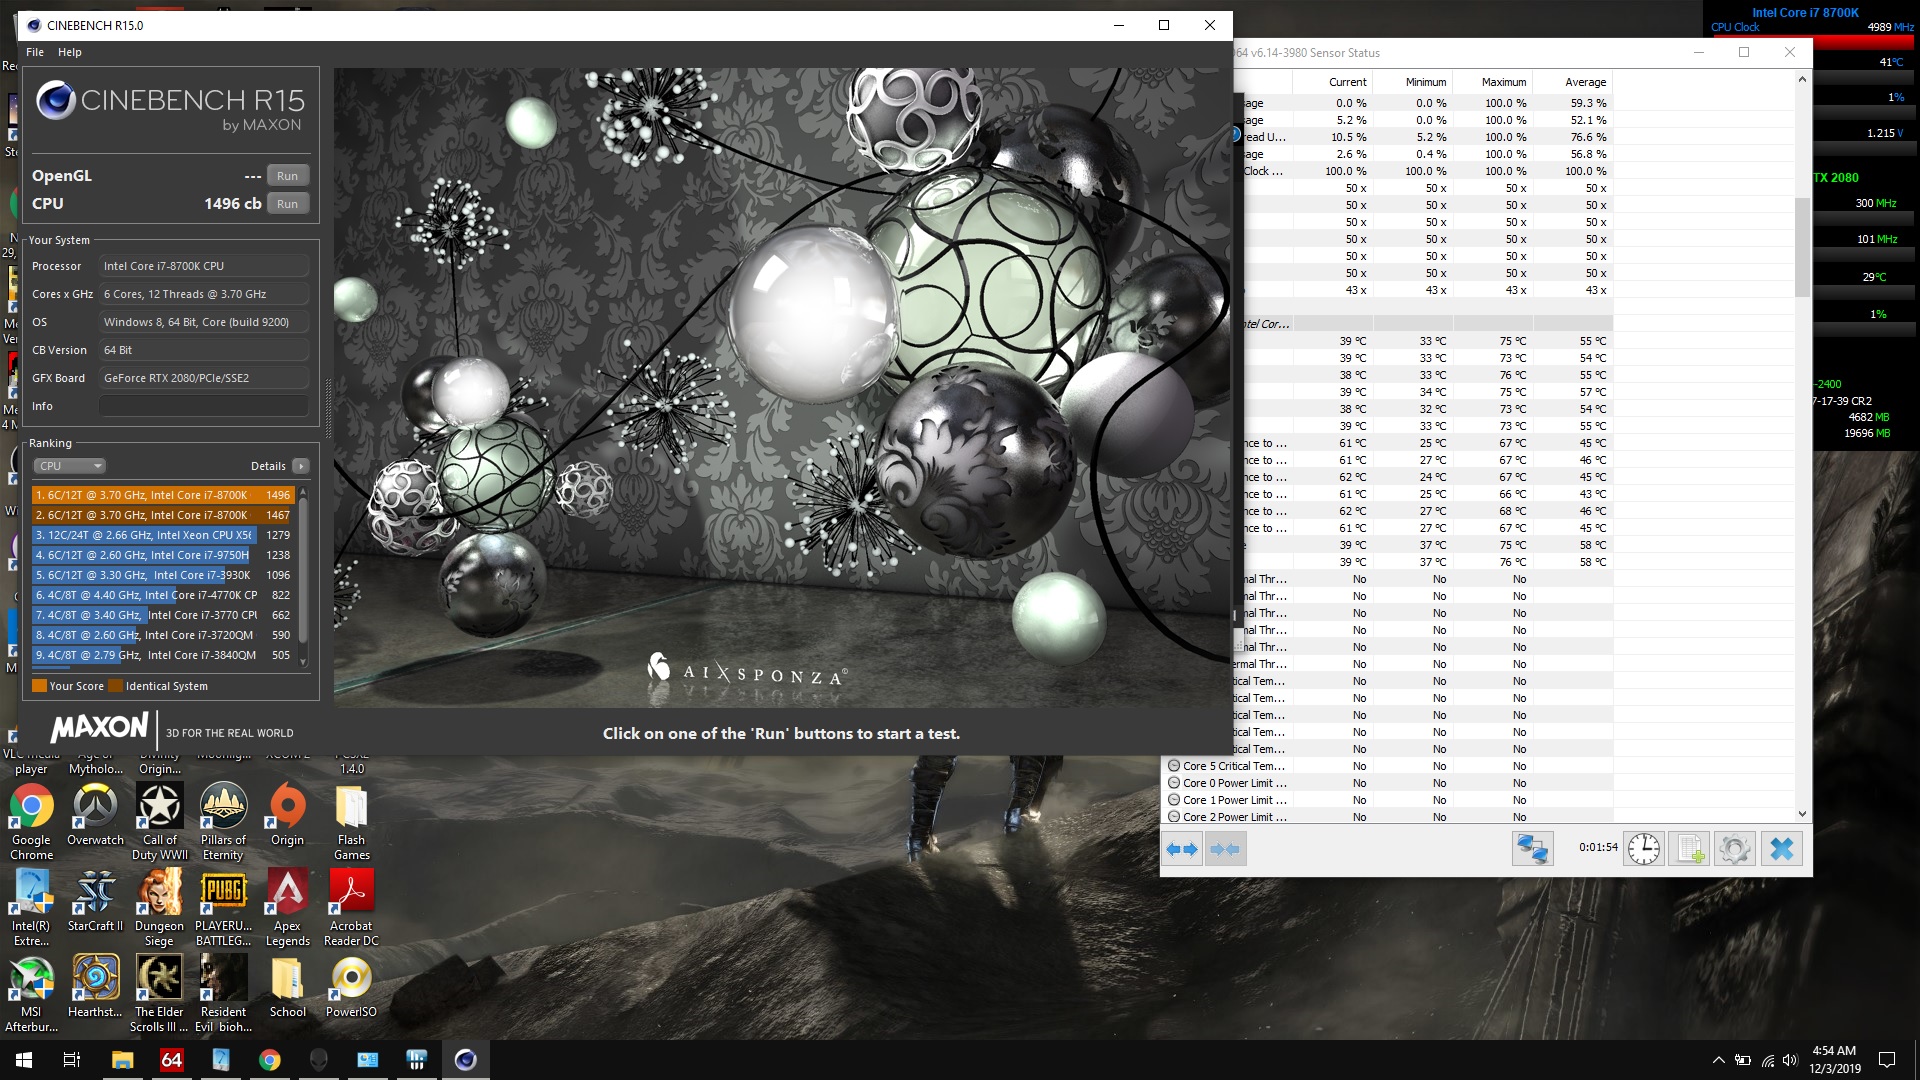Select Call of Duty WWII desktop icon
Viewport: 1920px width, 1080px height.
pos(160,821)
